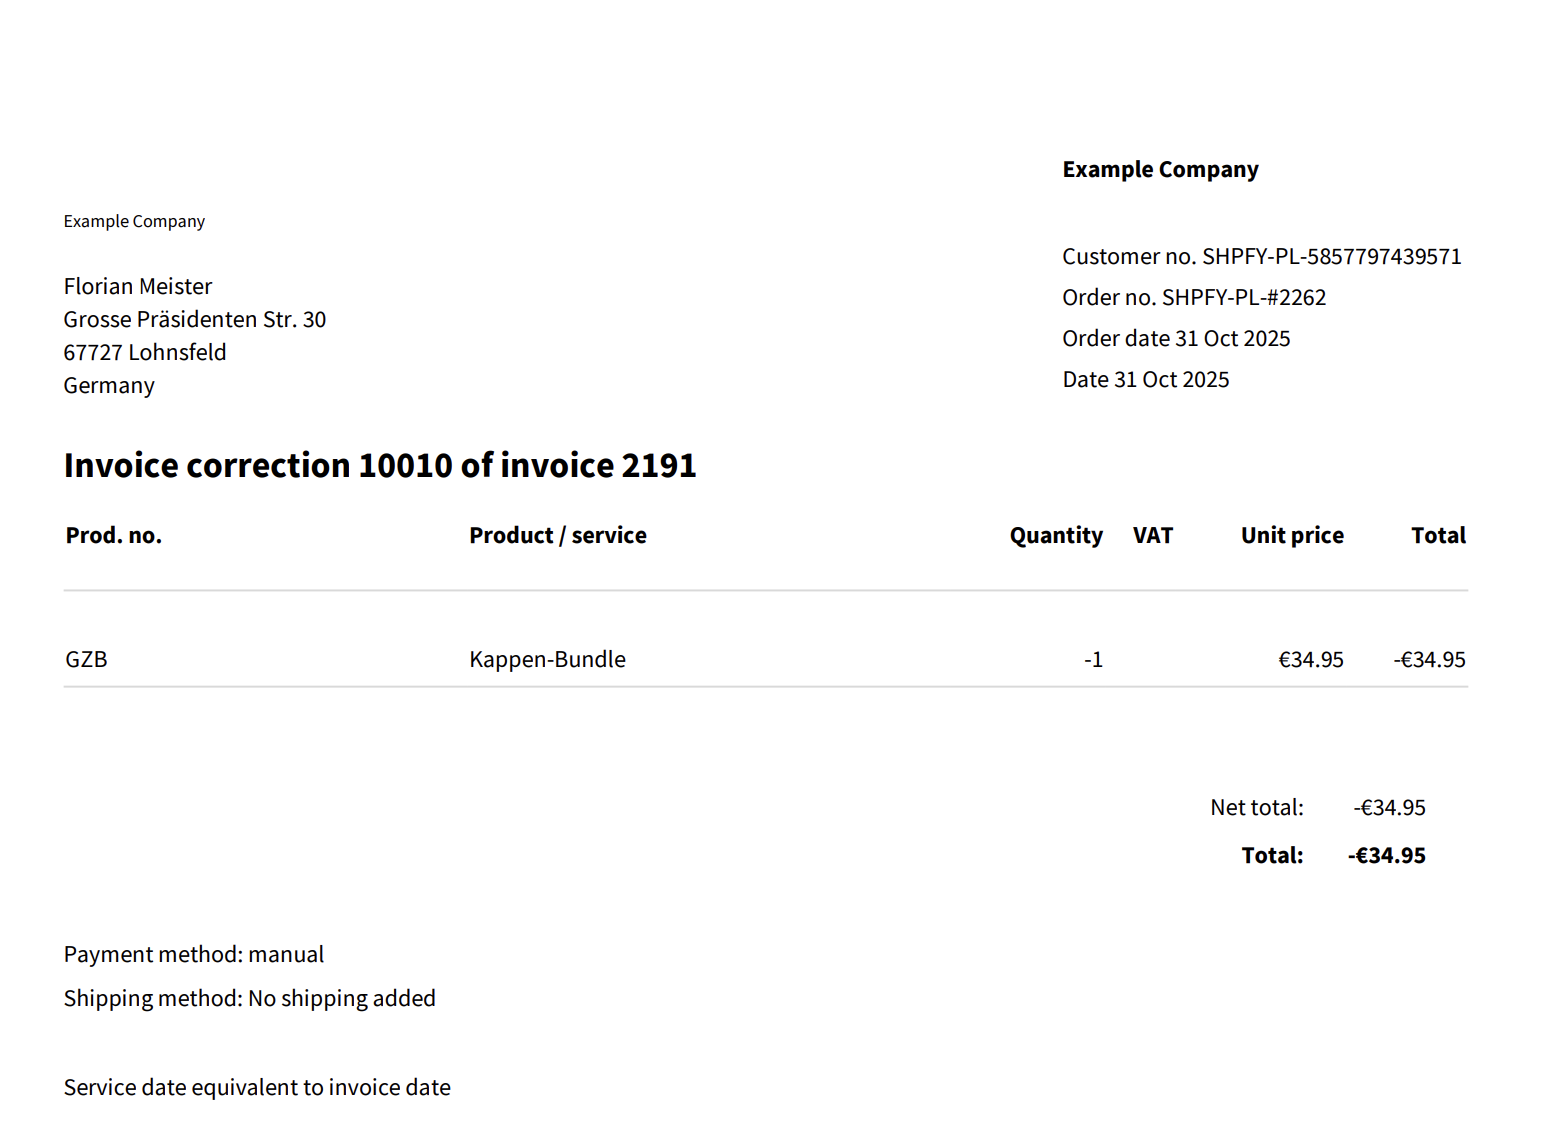1548x1126 pixels.
Task: Click the bold Example Company header
Action: pos(1160,170)
